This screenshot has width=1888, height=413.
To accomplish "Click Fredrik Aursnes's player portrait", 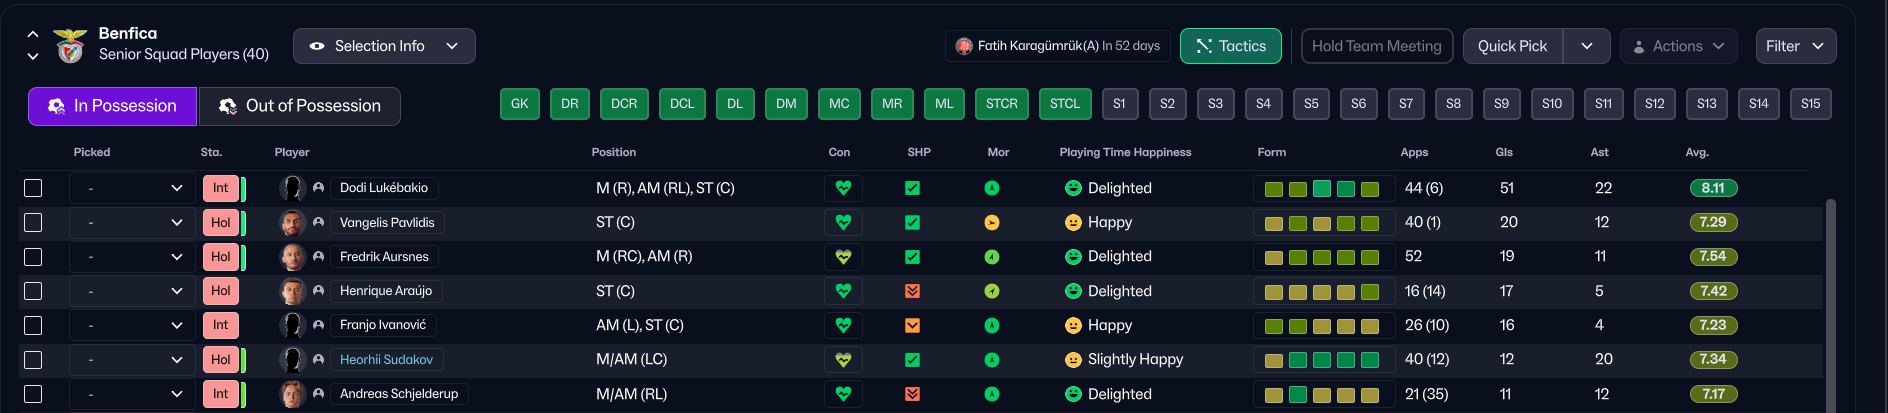I will [292, 257].
